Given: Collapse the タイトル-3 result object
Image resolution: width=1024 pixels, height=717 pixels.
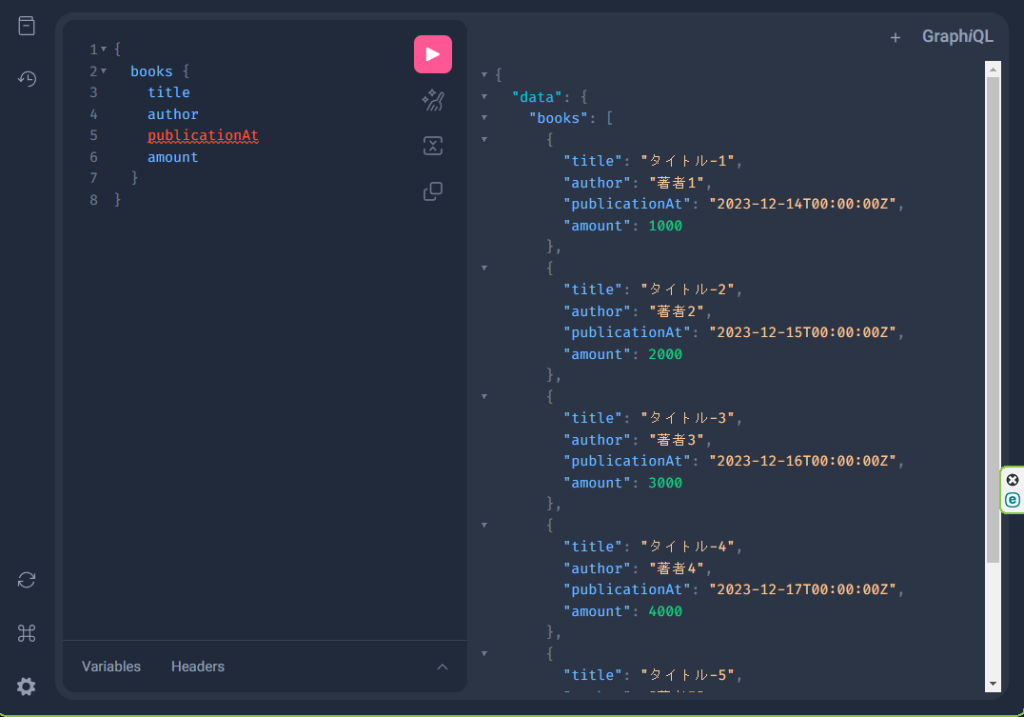Looking at the screenshot, I should tap(485, 396).
